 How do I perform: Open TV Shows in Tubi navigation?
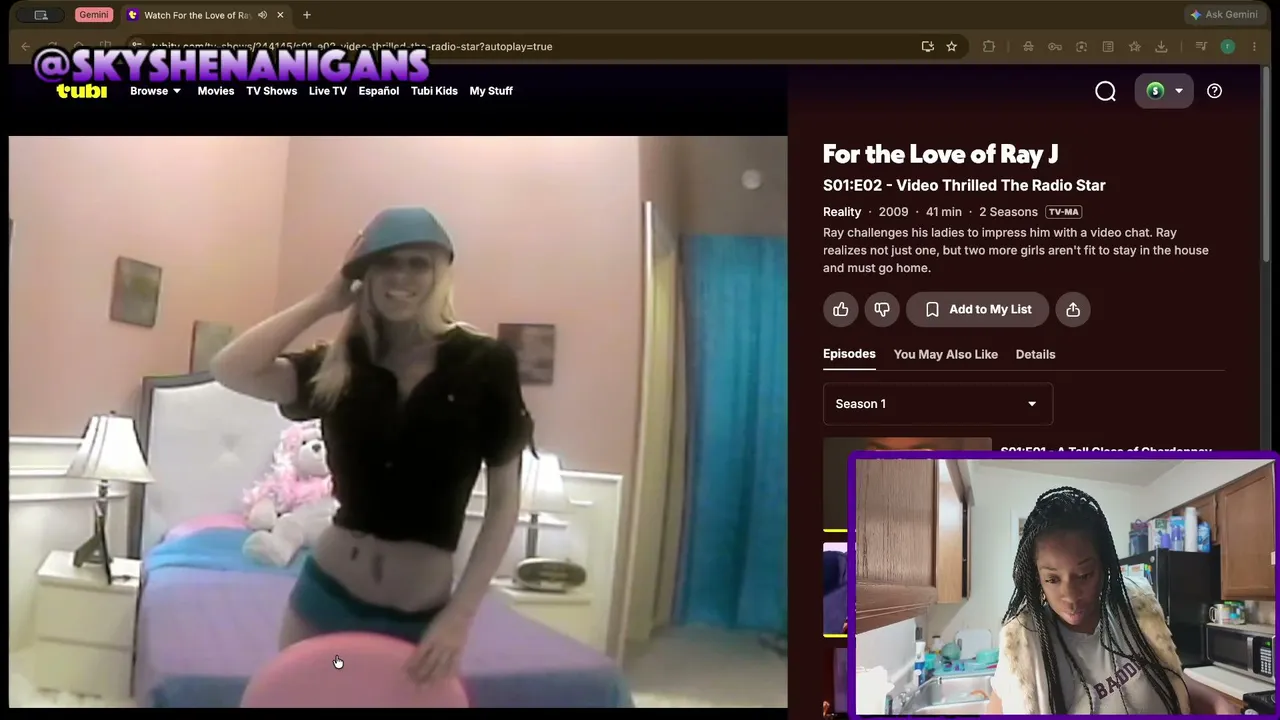(x=272, y=91)
